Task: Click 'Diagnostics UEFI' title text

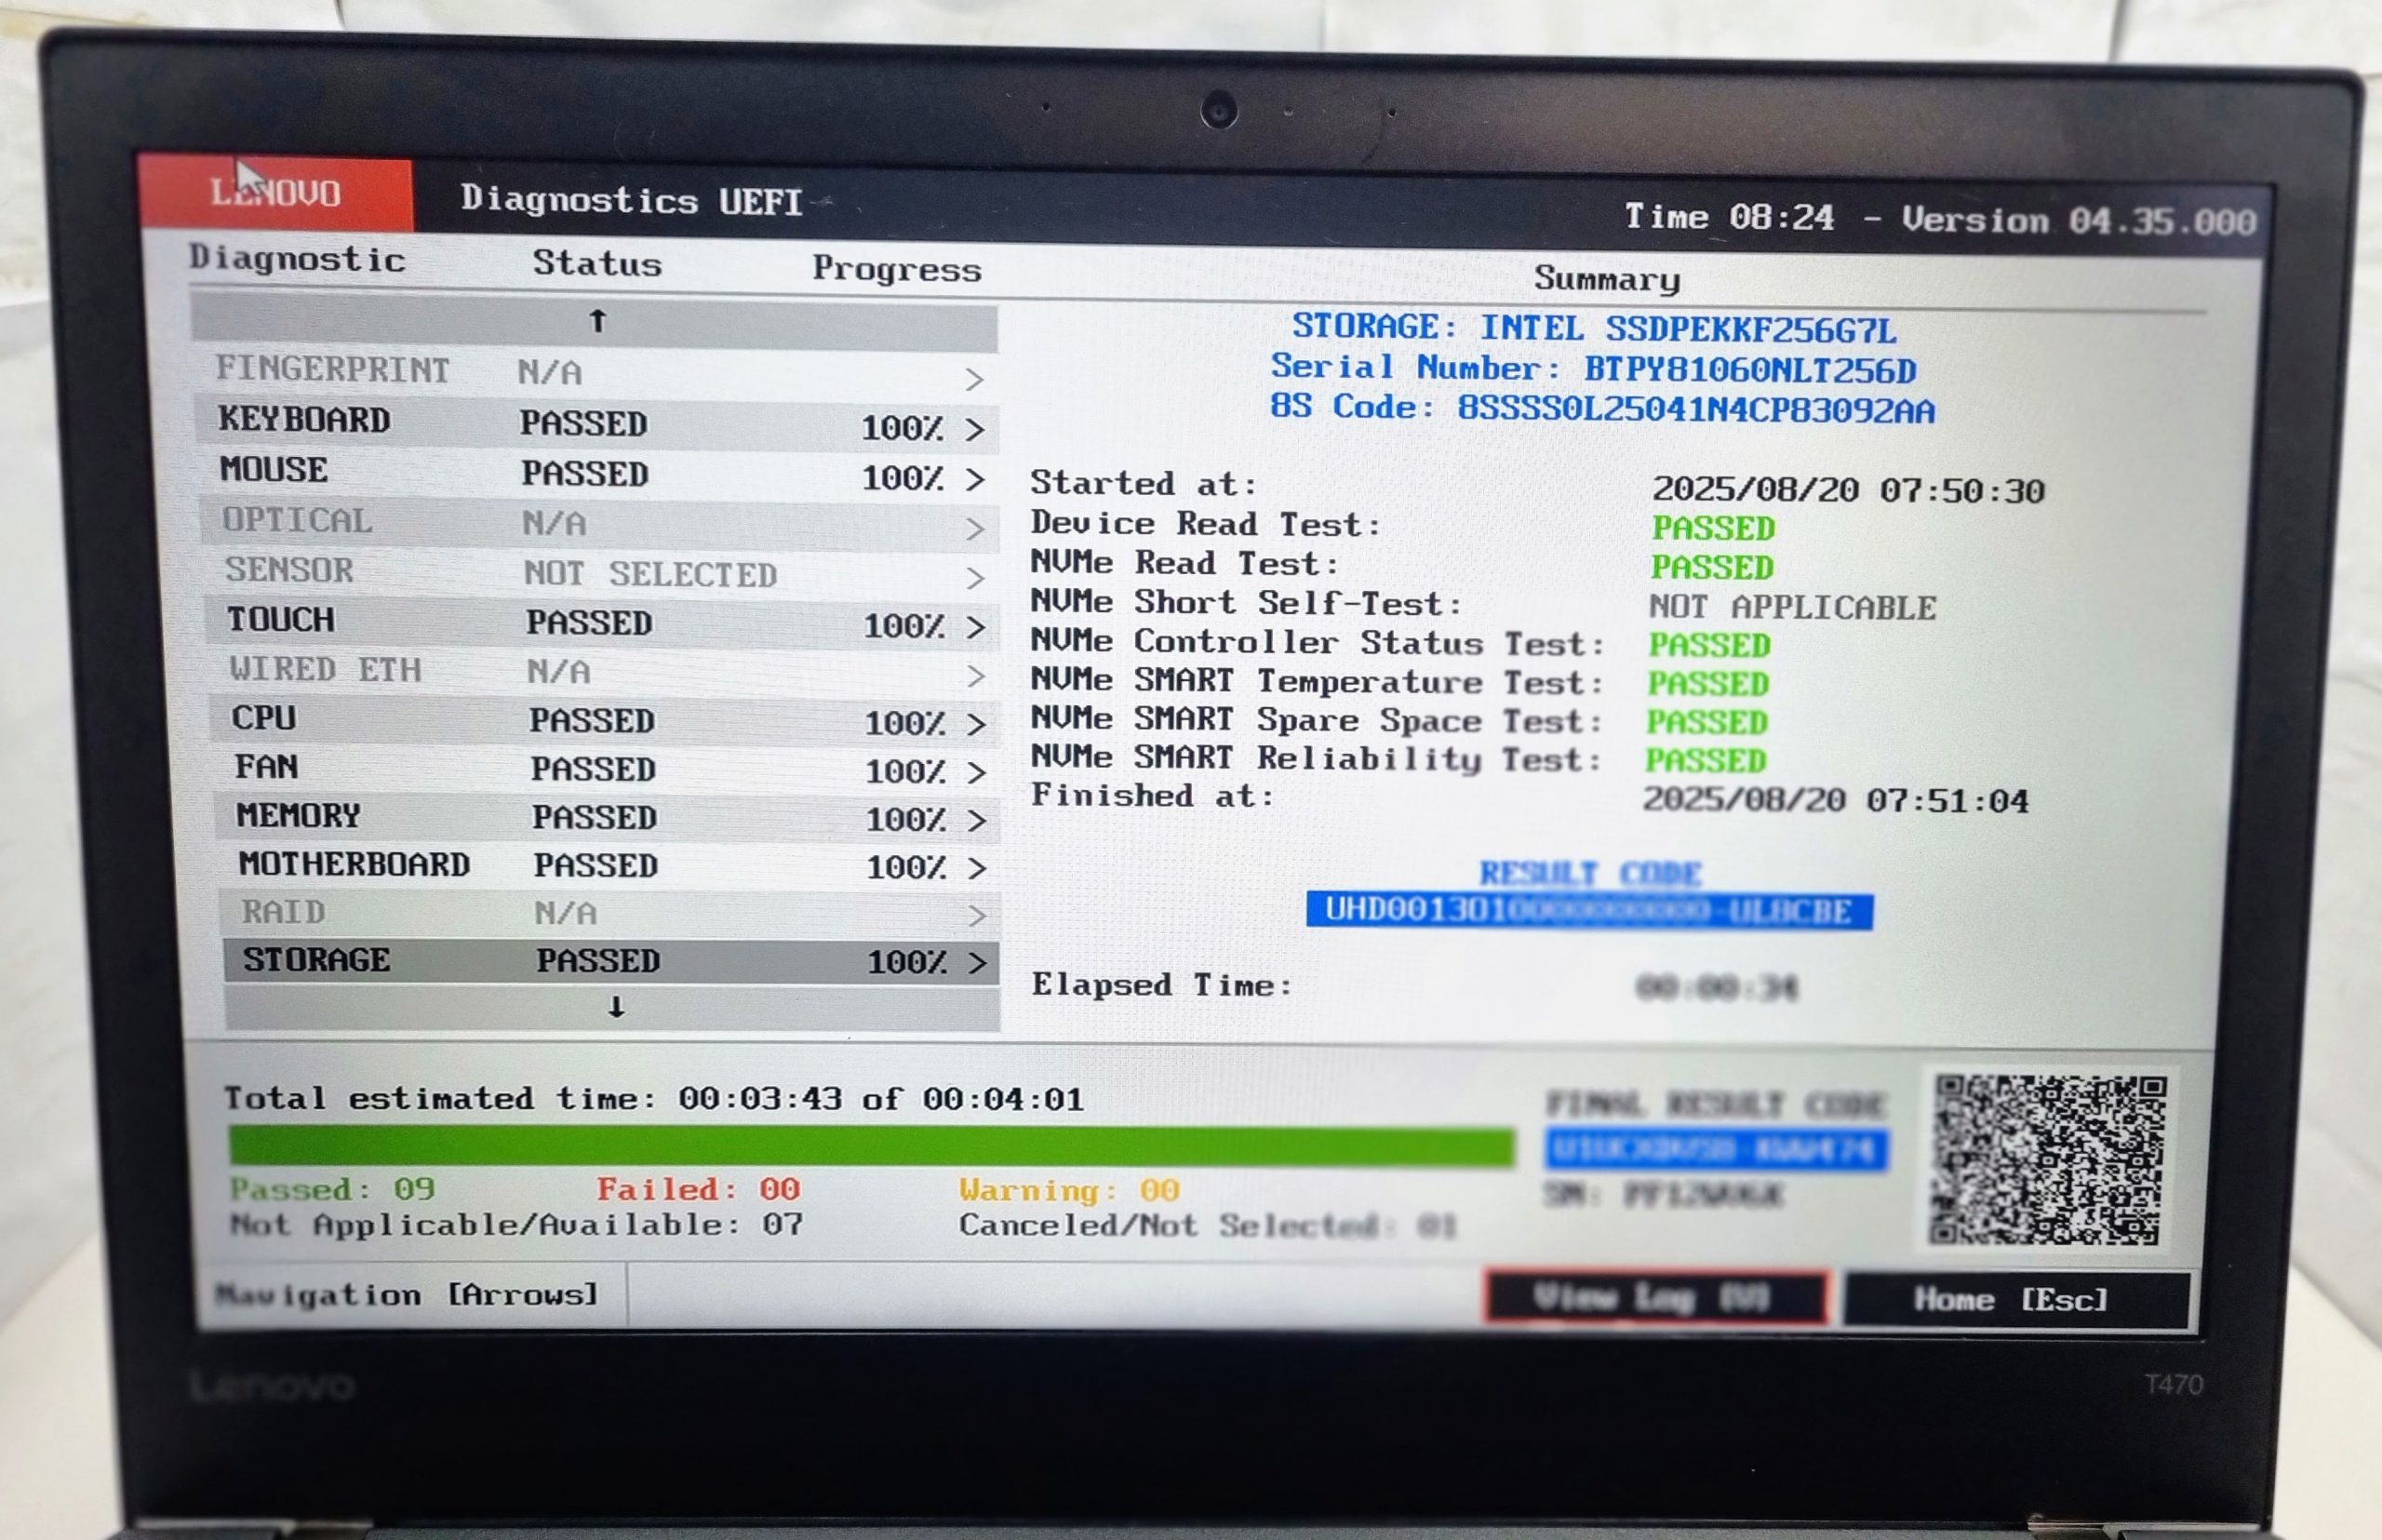Action: (631, 201)
